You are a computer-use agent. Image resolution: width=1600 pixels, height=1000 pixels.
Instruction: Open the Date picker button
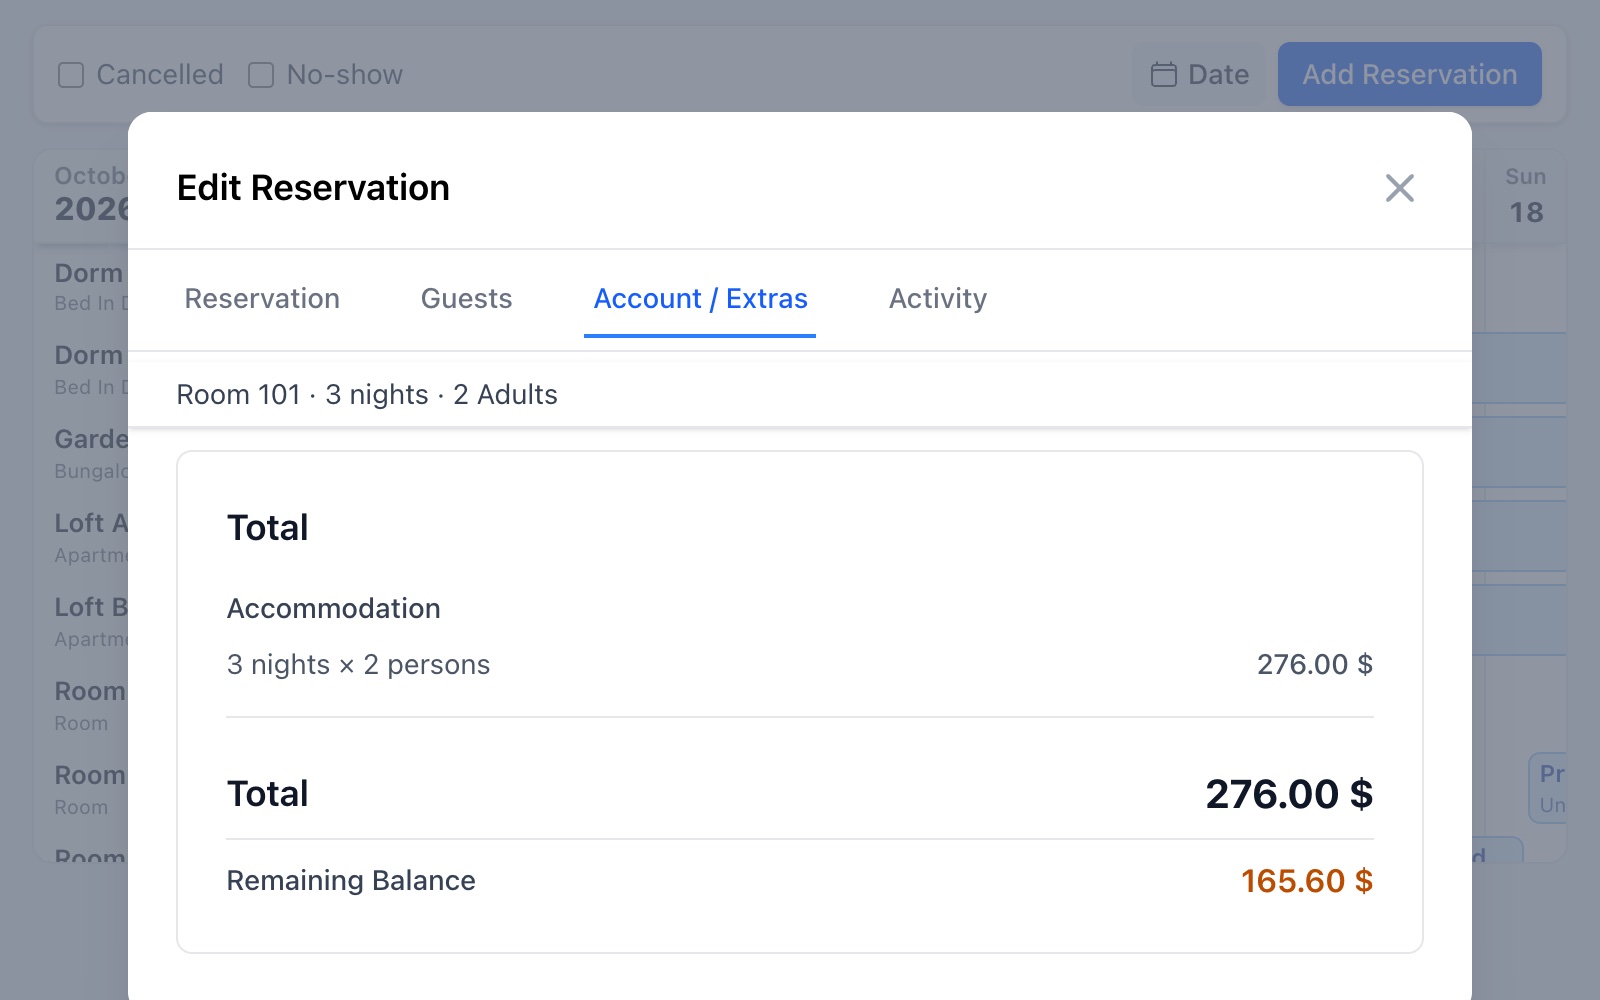(1199, 74)
